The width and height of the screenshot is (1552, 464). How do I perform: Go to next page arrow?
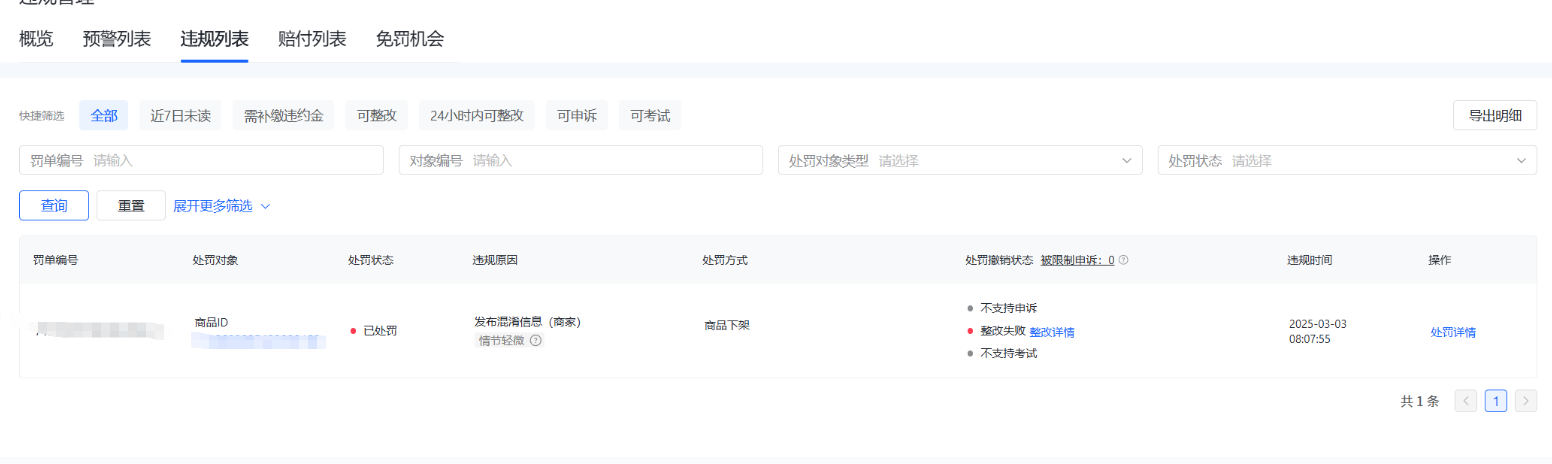click(x=1525, y=401)
